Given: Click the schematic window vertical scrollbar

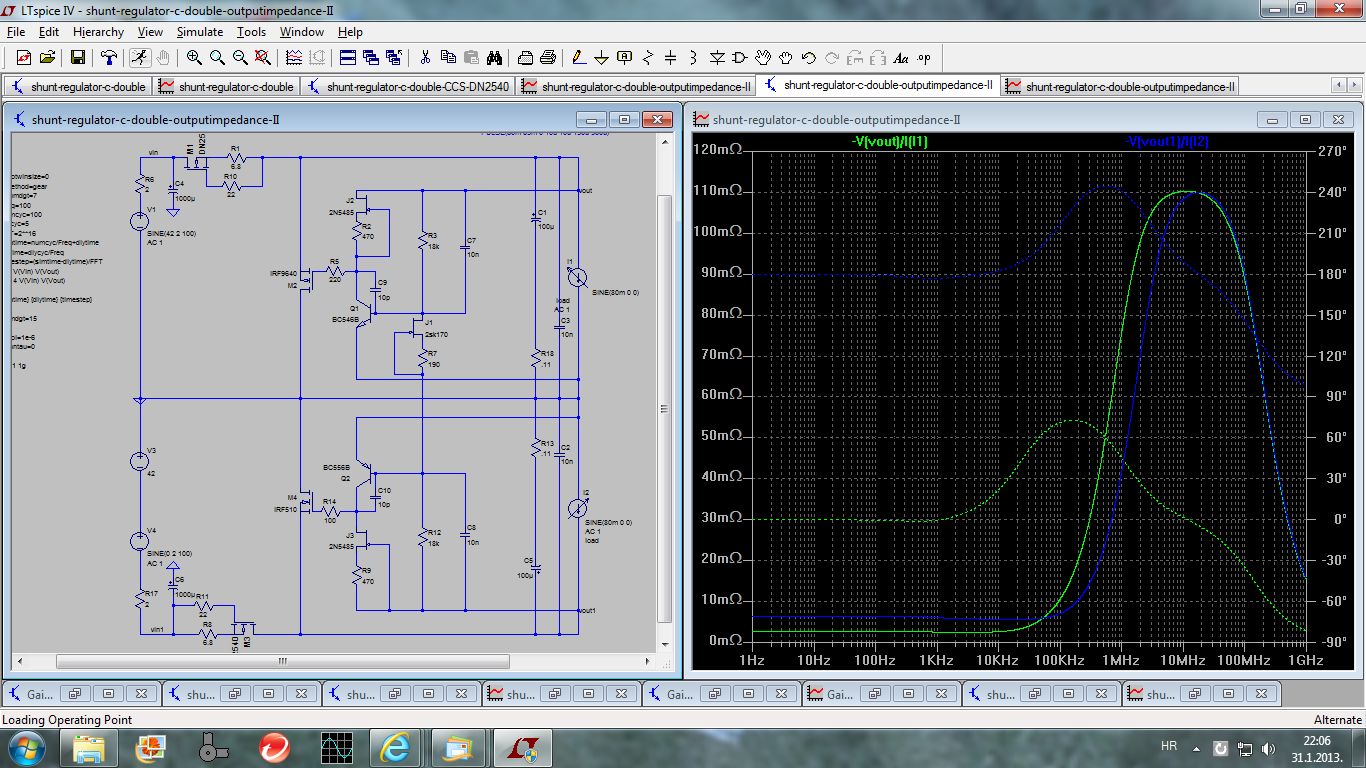Looking at the screenshot, I should 665,407.
